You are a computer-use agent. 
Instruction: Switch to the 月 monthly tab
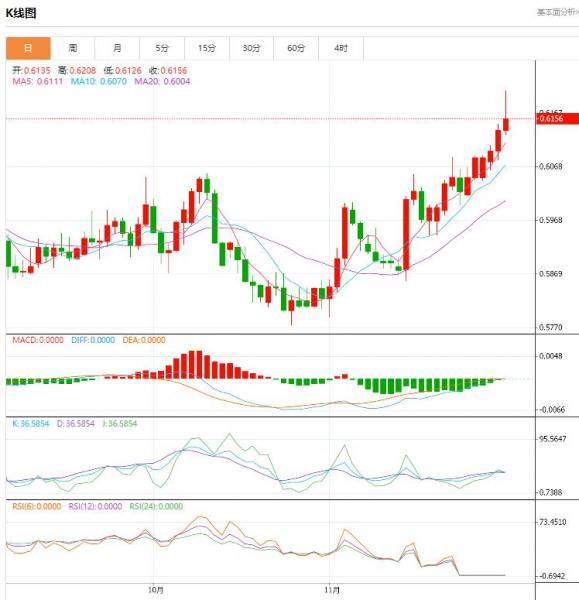(117, 48)
